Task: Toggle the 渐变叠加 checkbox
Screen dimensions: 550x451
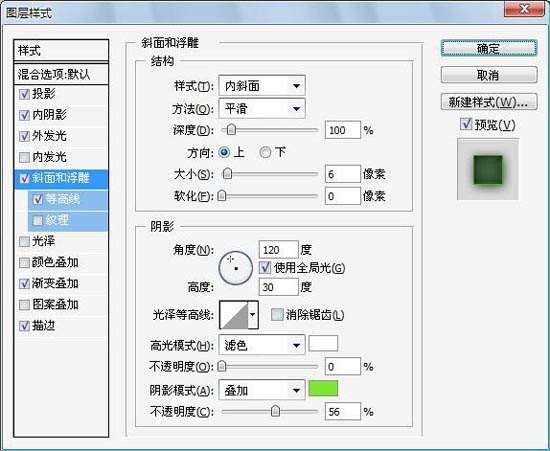Action: [24, 284]
